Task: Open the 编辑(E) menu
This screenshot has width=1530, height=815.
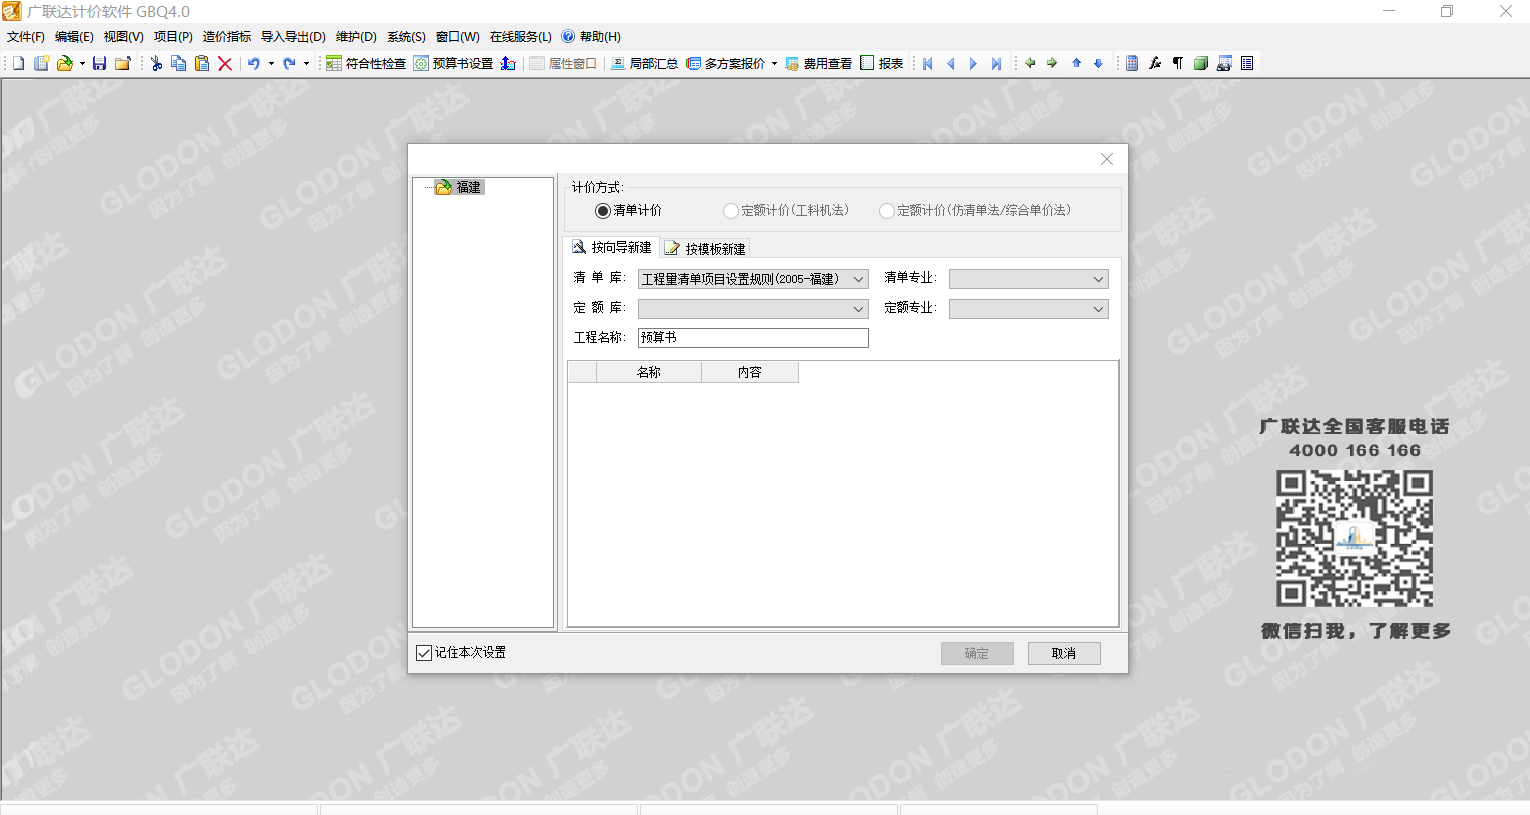Action: click(x=74, y=36)
